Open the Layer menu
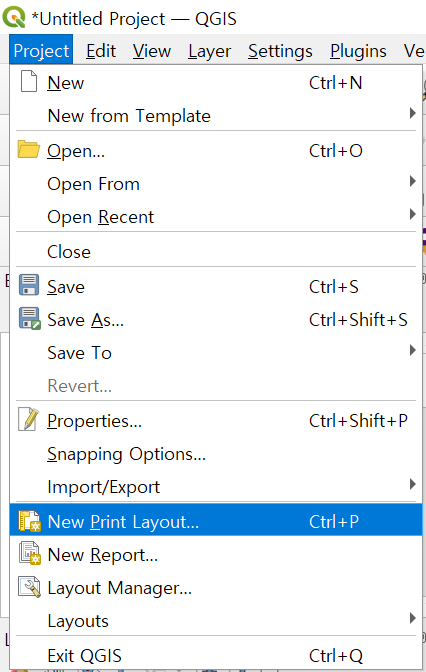 point(210,51)
